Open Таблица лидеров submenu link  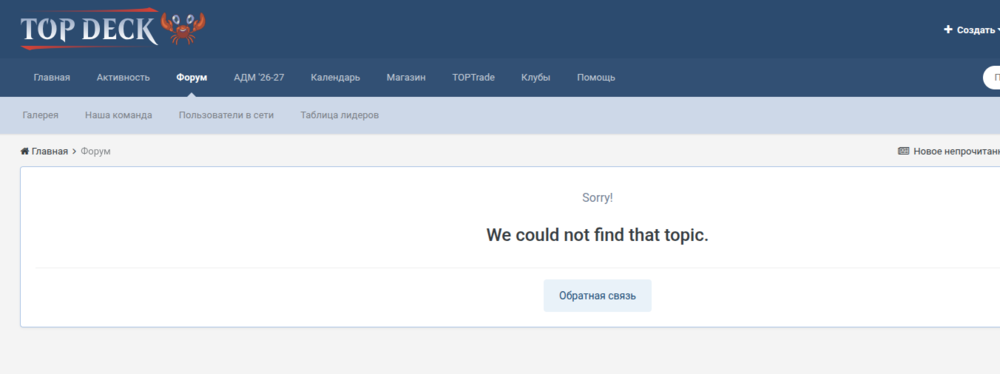[x=339, y=116]
